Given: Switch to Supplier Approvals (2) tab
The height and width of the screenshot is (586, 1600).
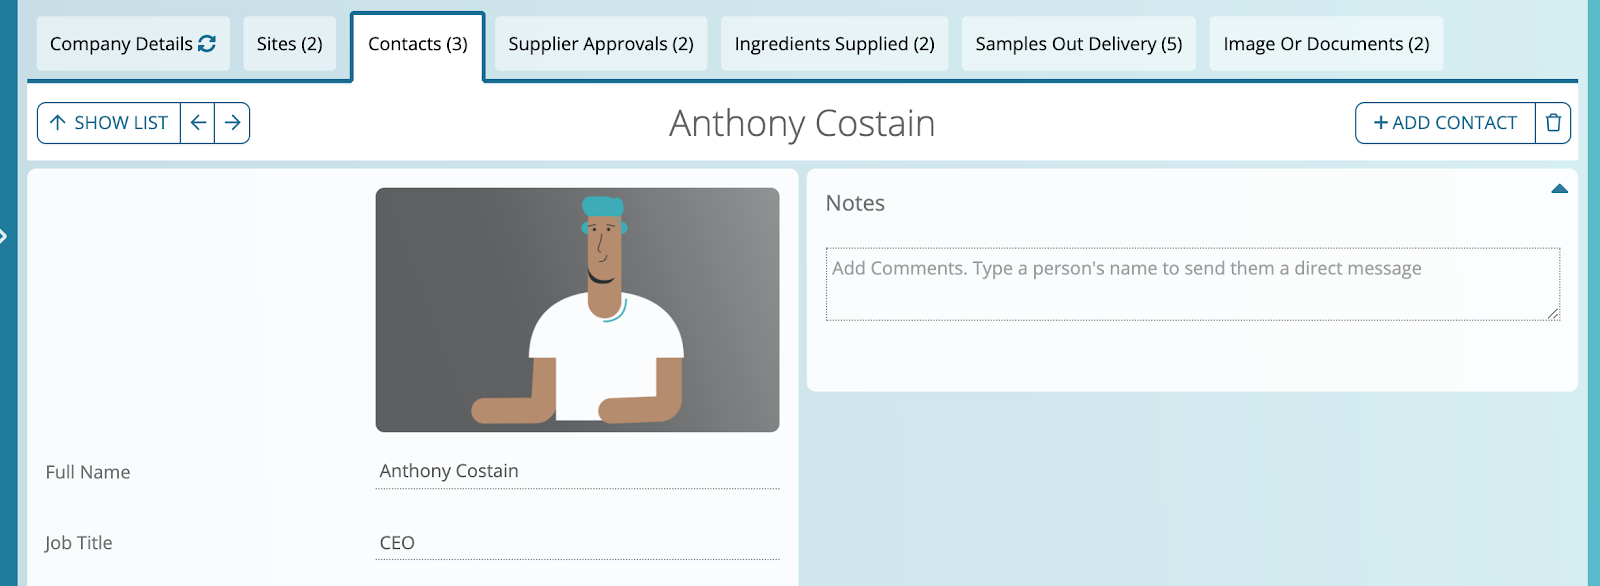Looking at the screenshot, I should coord(601,44).
